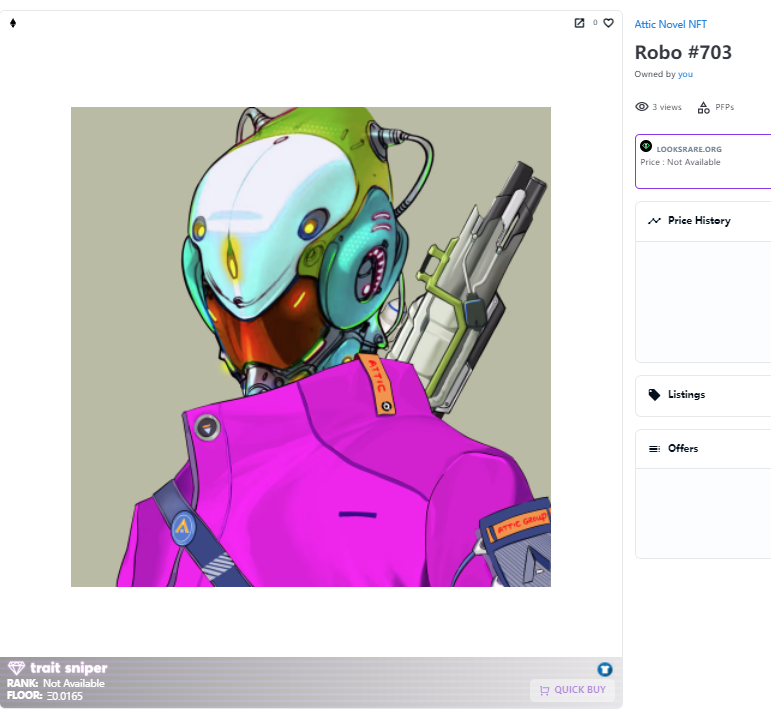Click the owner link 'you'

(x=685, y=74)
